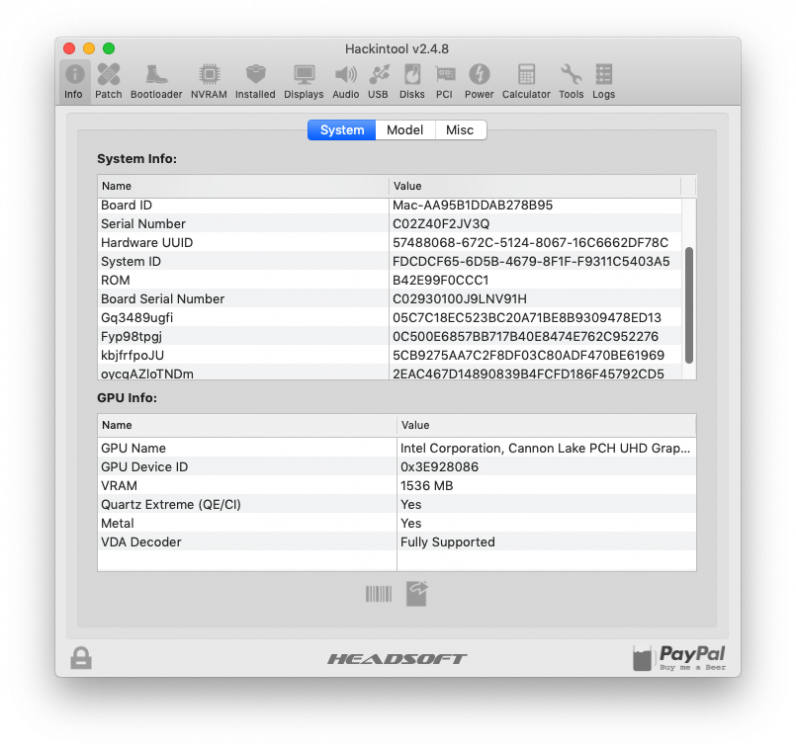796x750 pixels.
Task: Select the Serial Number row label
Action: point(143,224)
